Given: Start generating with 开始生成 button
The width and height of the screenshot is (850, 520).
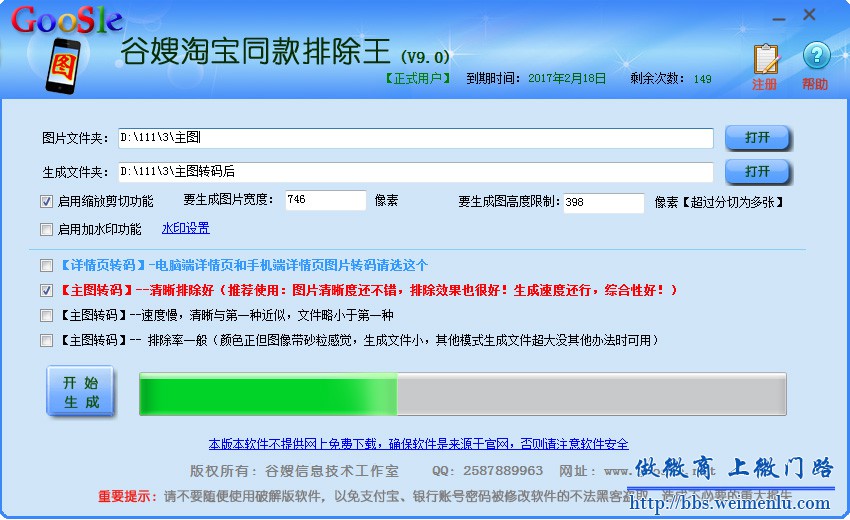Looking at the screenshot, I should 80,391.
